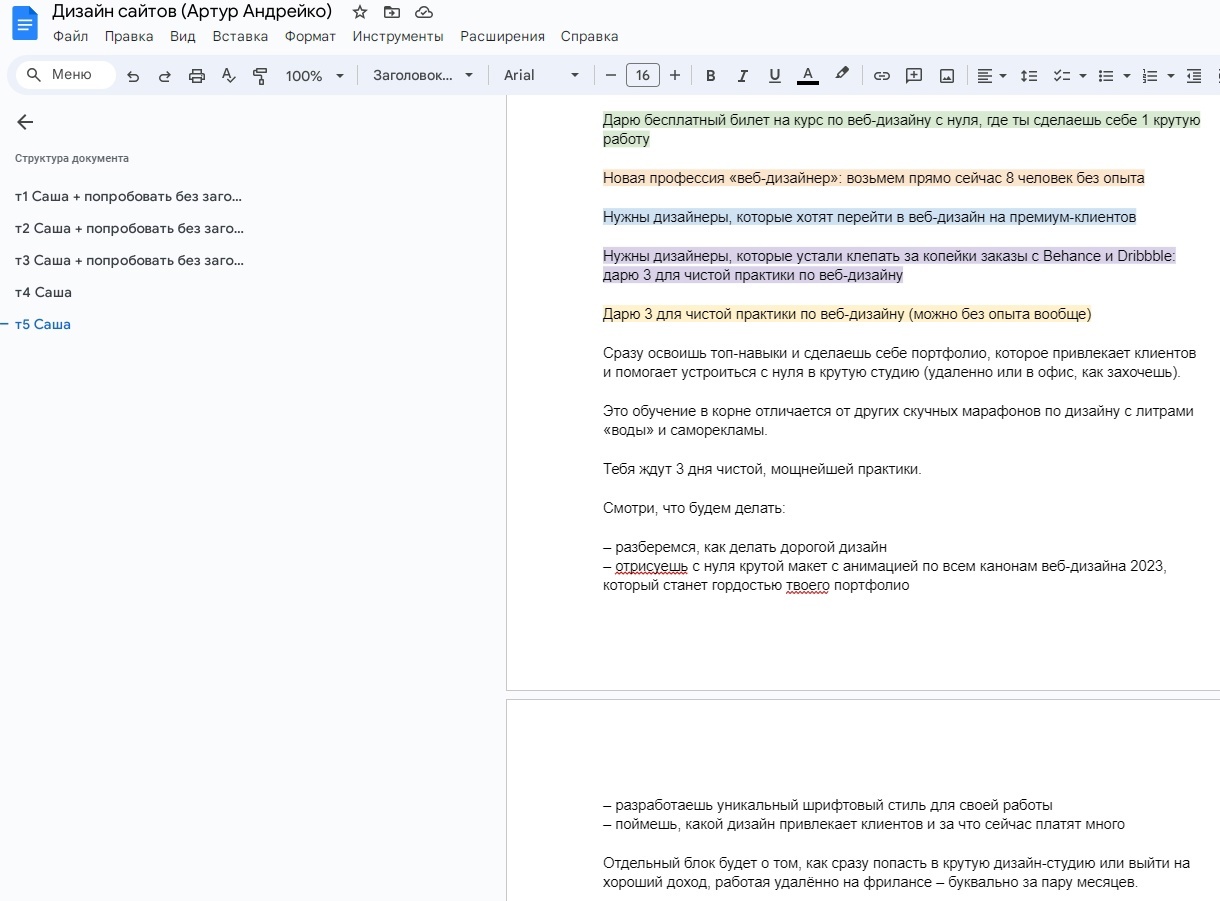This screenshot has width=1220, height=901.
Task: Open the Вставка menu
Action: click(x=240, y=36)
